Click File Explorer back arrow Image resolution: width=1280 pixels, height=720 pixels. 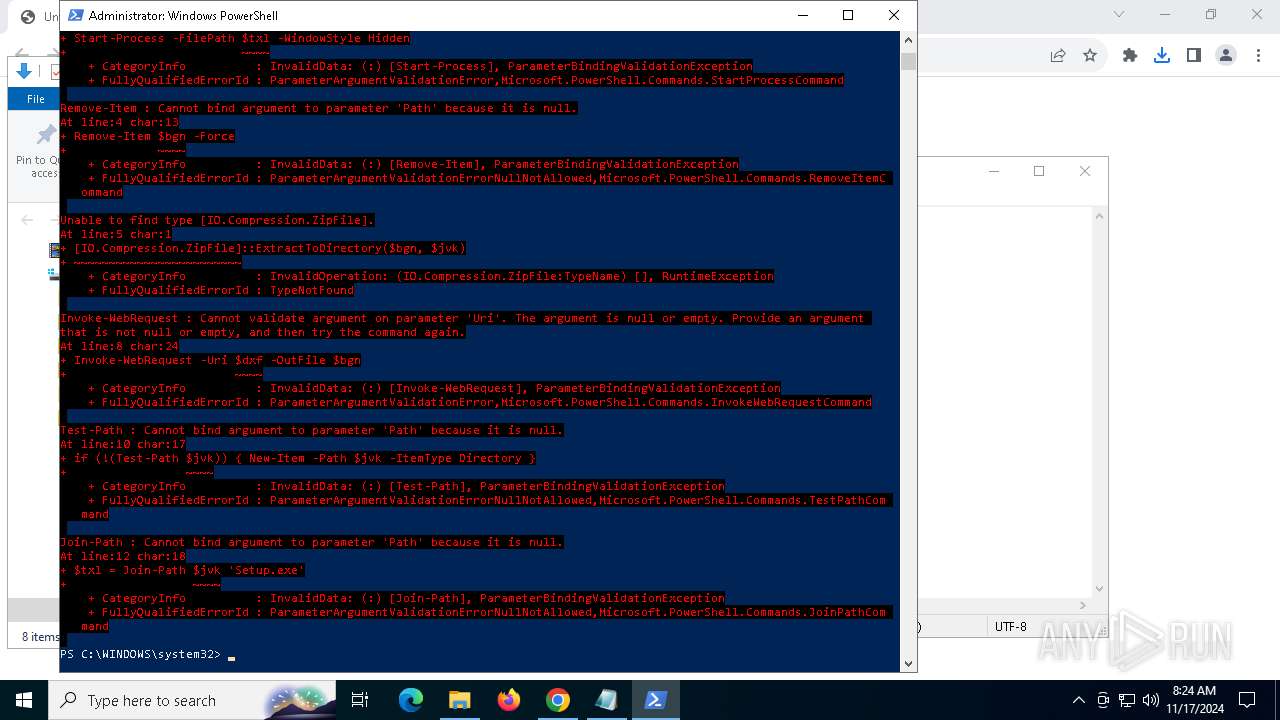click(x=27, y=220)
